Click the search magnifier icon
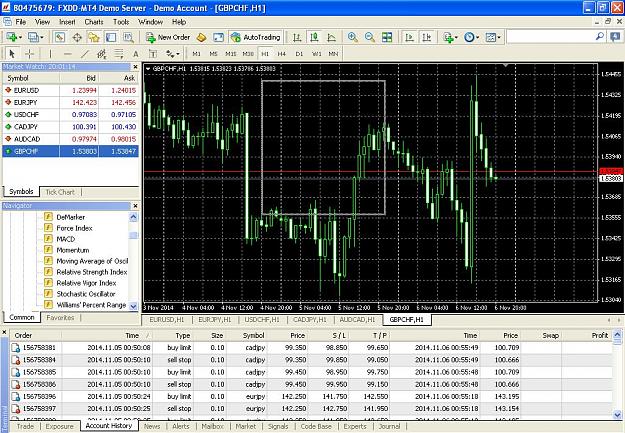Image resolution: width=625 pixels, height=433 pixels. point(599,37)
